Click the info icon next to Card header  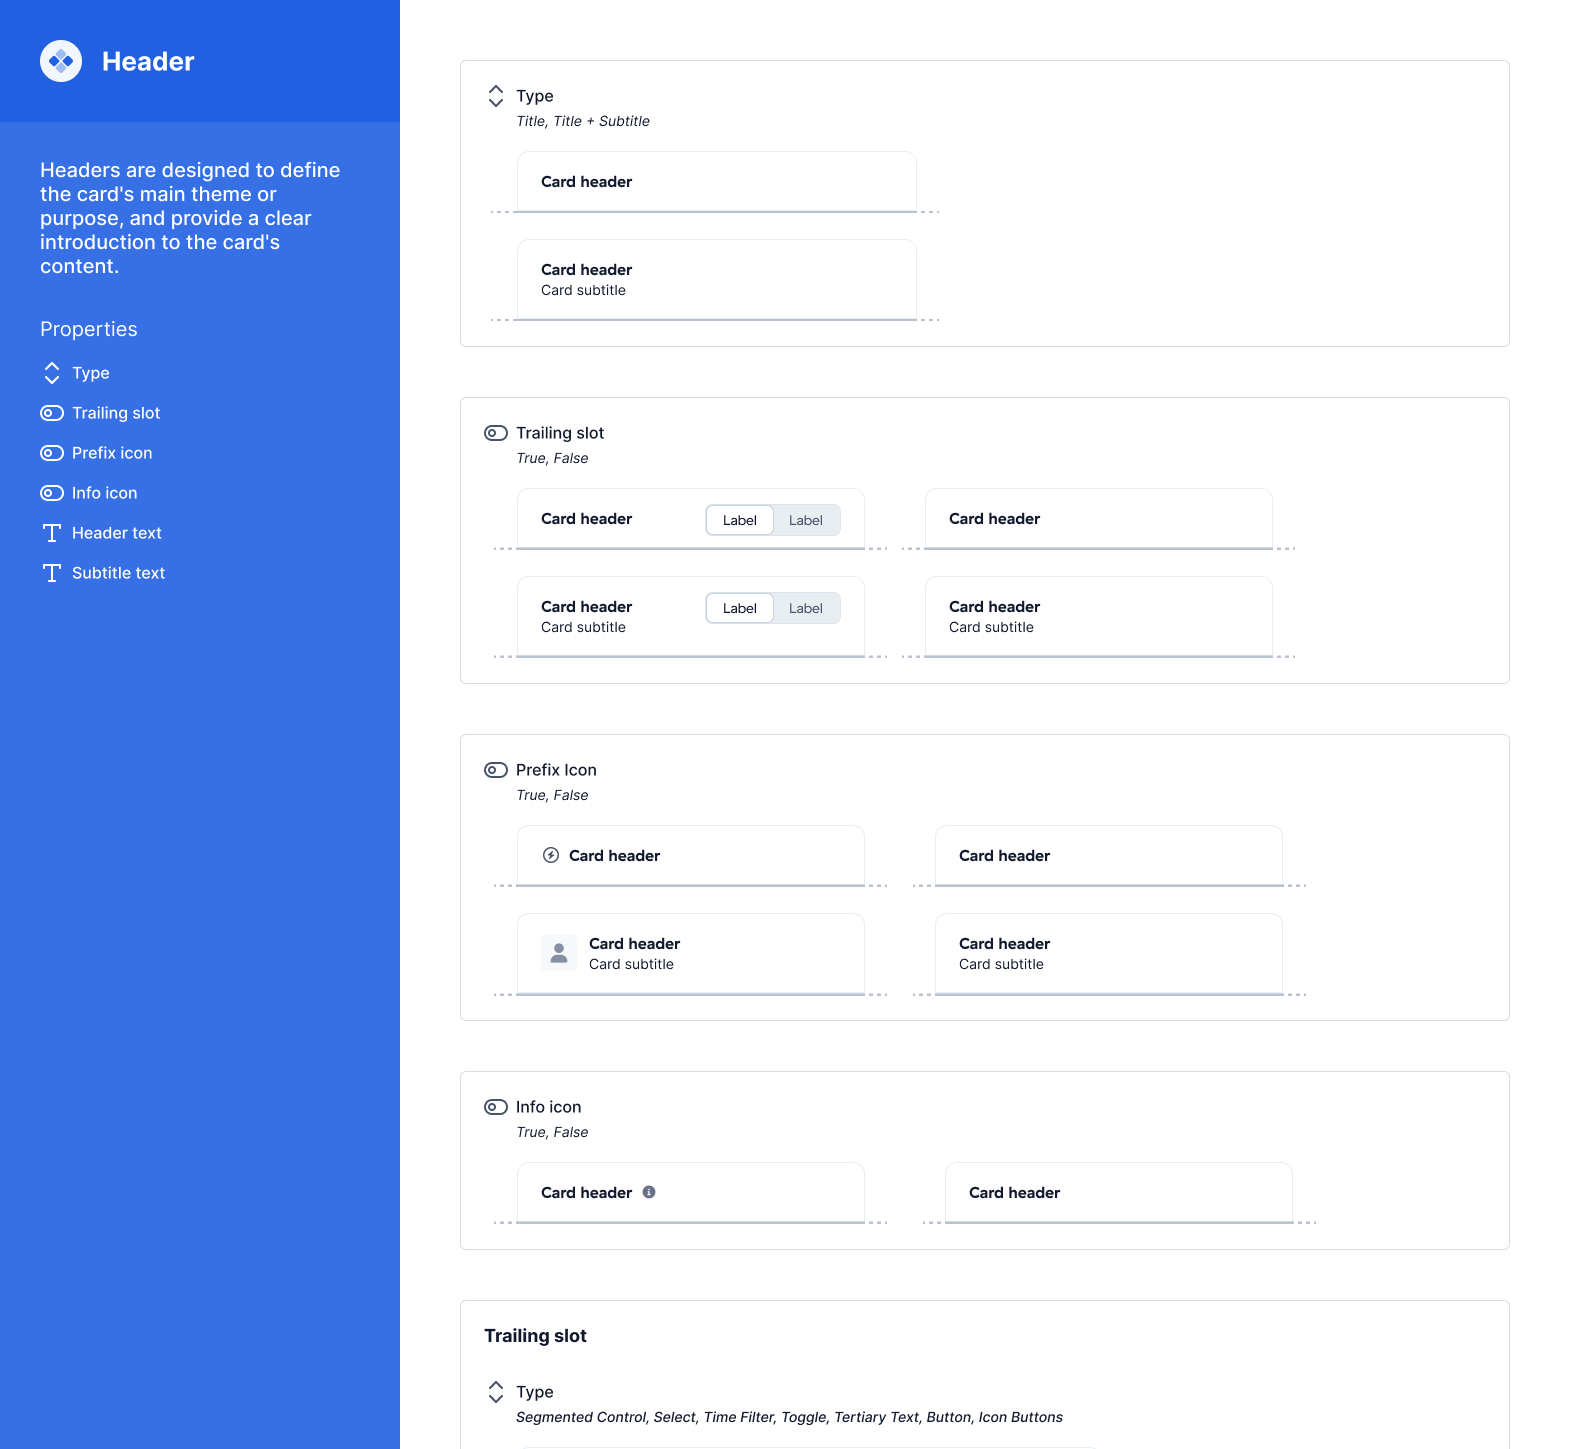click(x=649, y=1192)
